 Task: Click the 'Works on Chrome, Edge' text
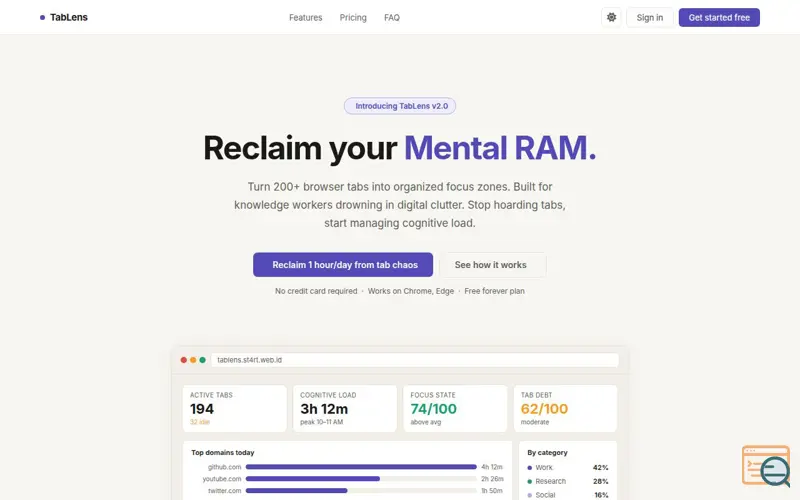(x=411, y=291)
